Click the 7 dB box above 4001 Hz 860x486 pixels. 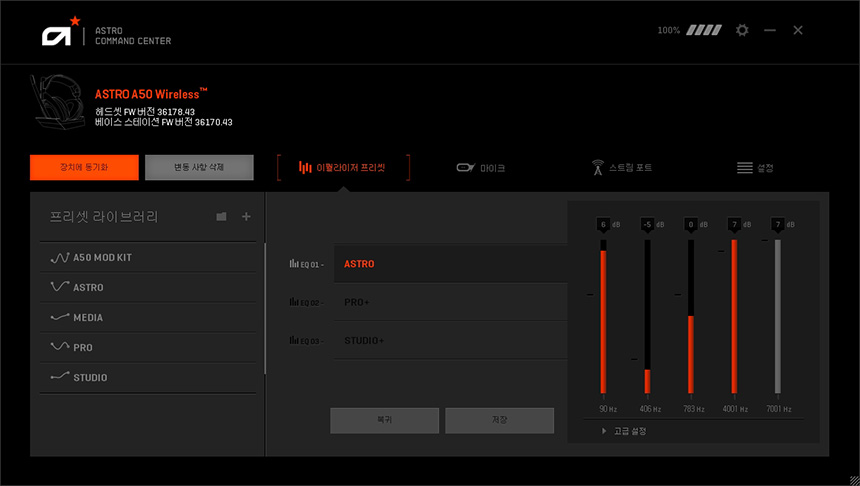click(734, 224)
